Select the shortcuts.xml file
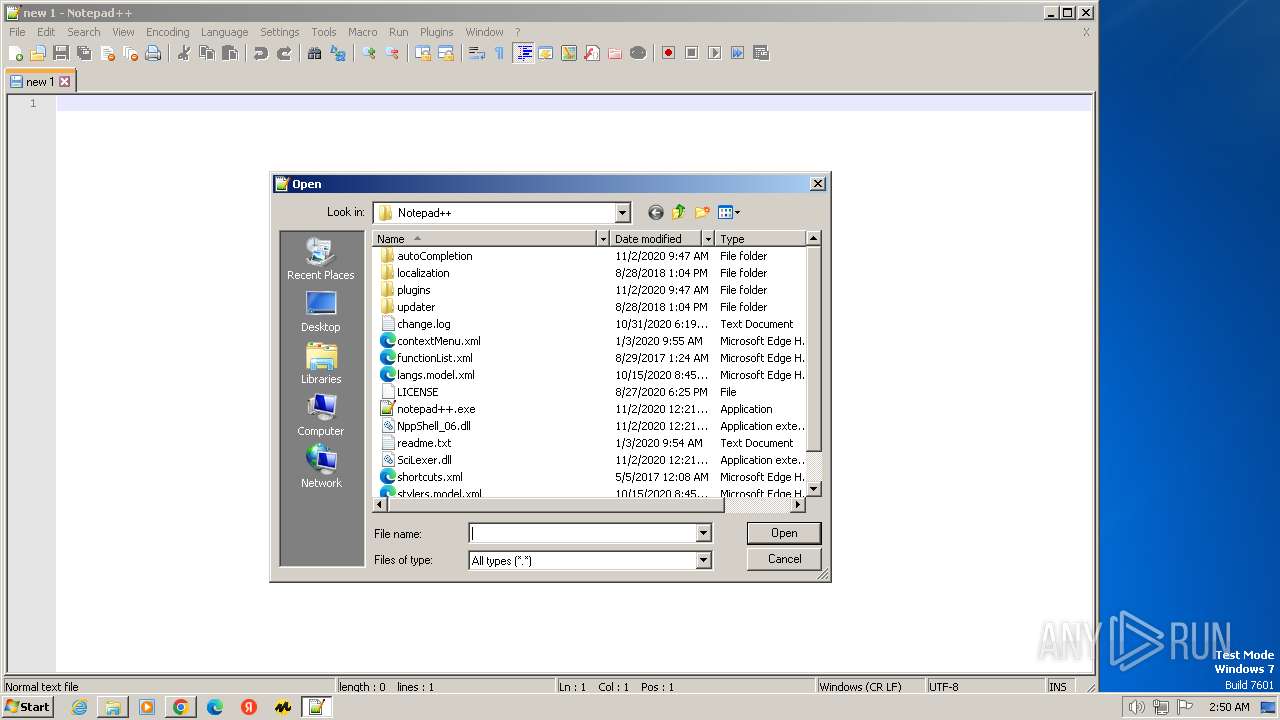The width and height of the screenshot is (1280, 720). pos(430,477)
